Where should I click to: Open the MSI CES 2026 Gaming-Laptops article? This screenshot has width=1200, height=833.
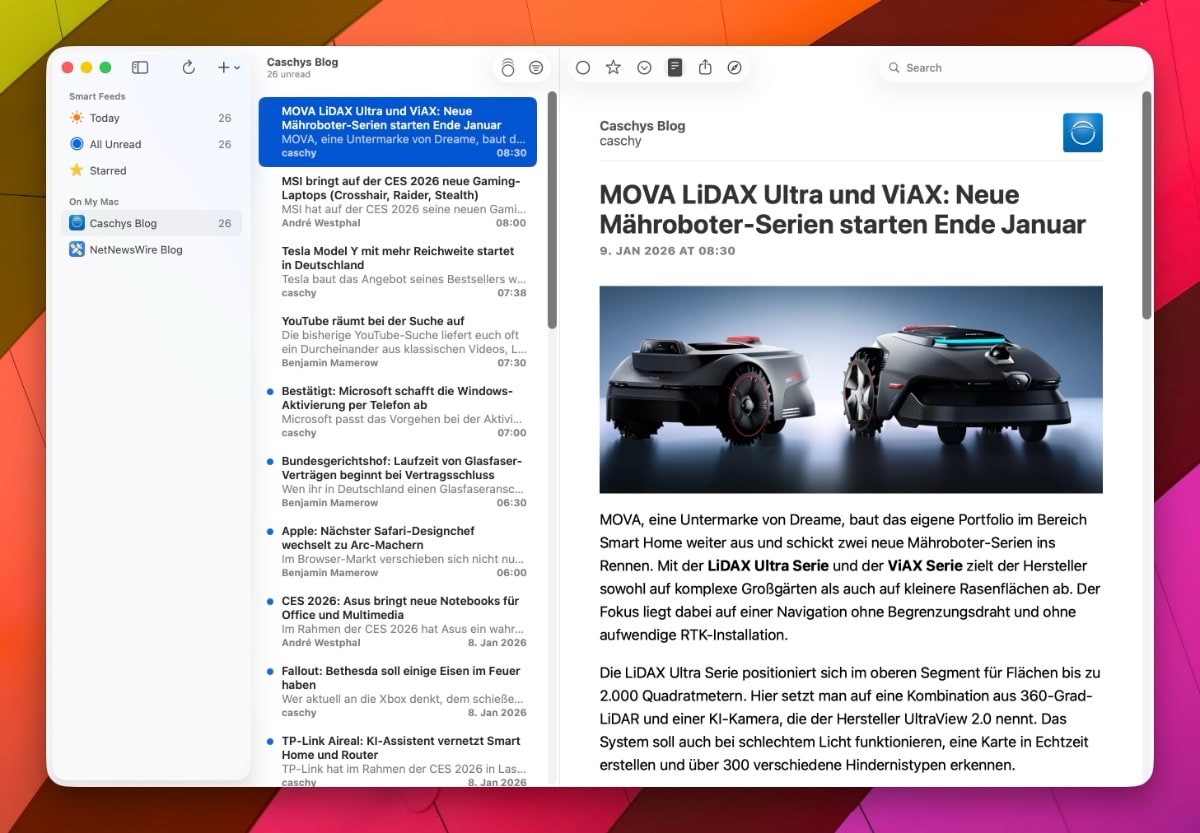[x=398, y=201]
